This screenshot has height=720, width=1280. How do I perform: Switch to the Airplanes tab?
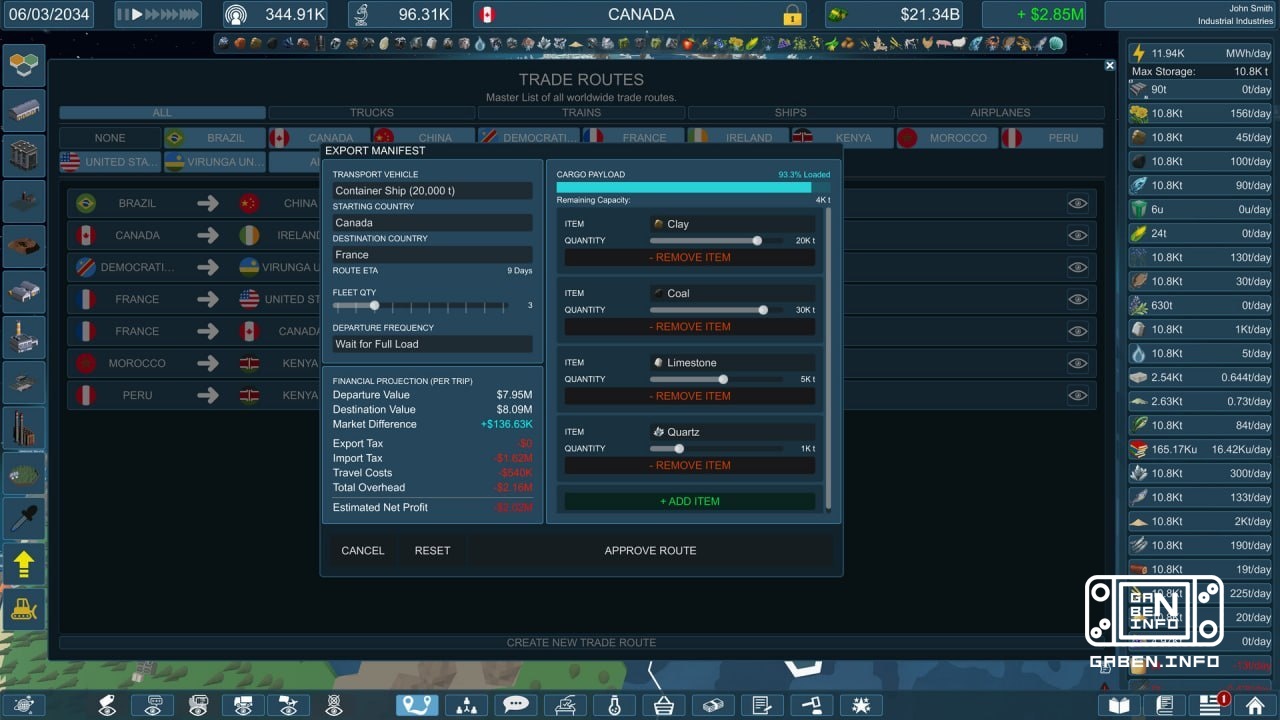[1000, 113]
